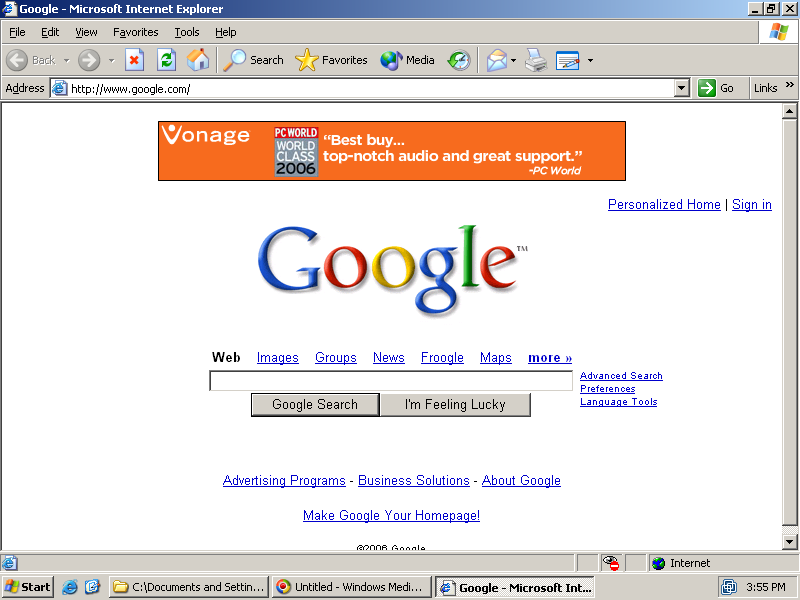
Task: Open the Maps link
Action: [496, 358]
